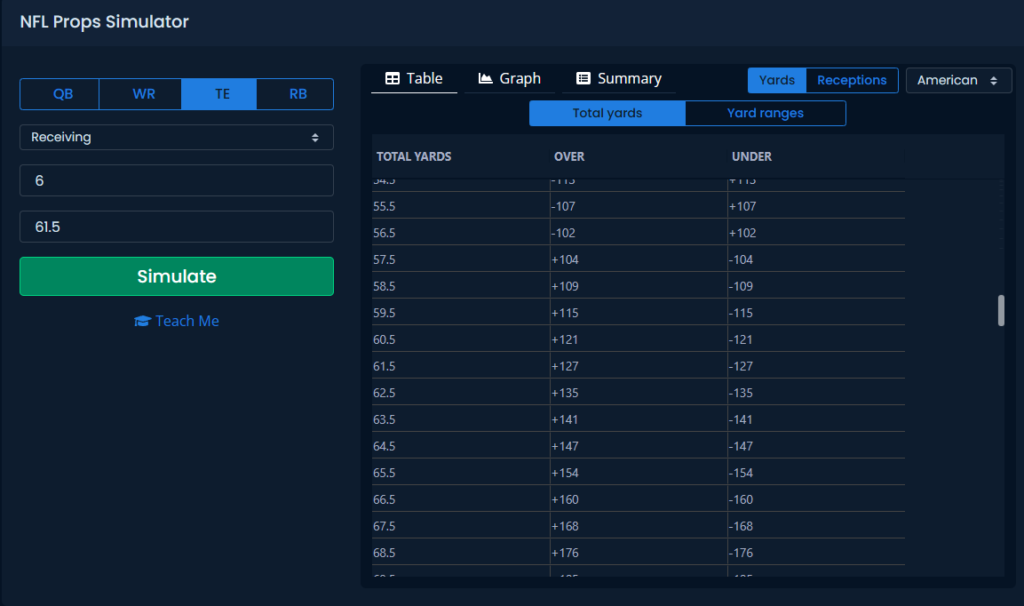Screen dimensions: 1024x606
Task: Click the 60.5 total yards cell
Action: 461,340
